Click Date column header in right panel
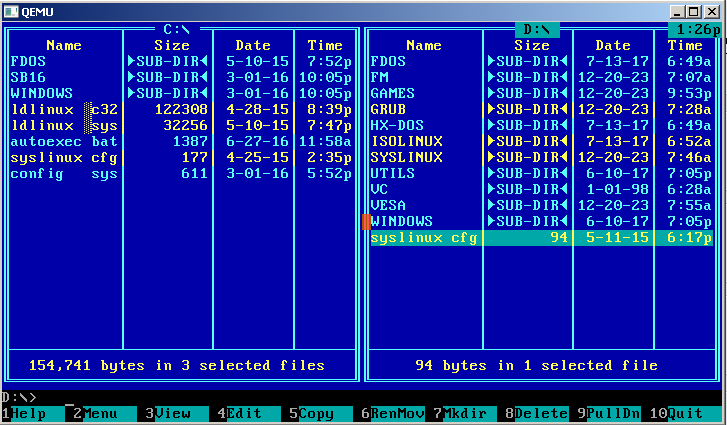The height and width of the screenshot is (425, 727). coord(613,45)
